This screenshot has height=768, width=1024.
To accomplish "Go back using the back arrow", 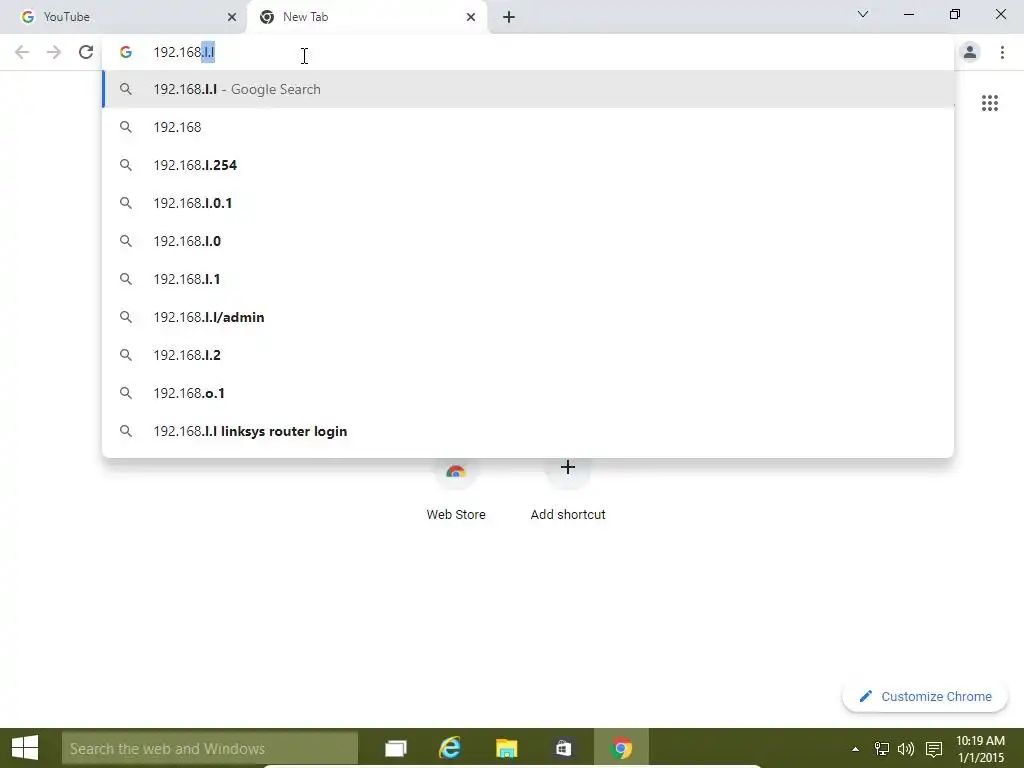I will tap(22, 52).
